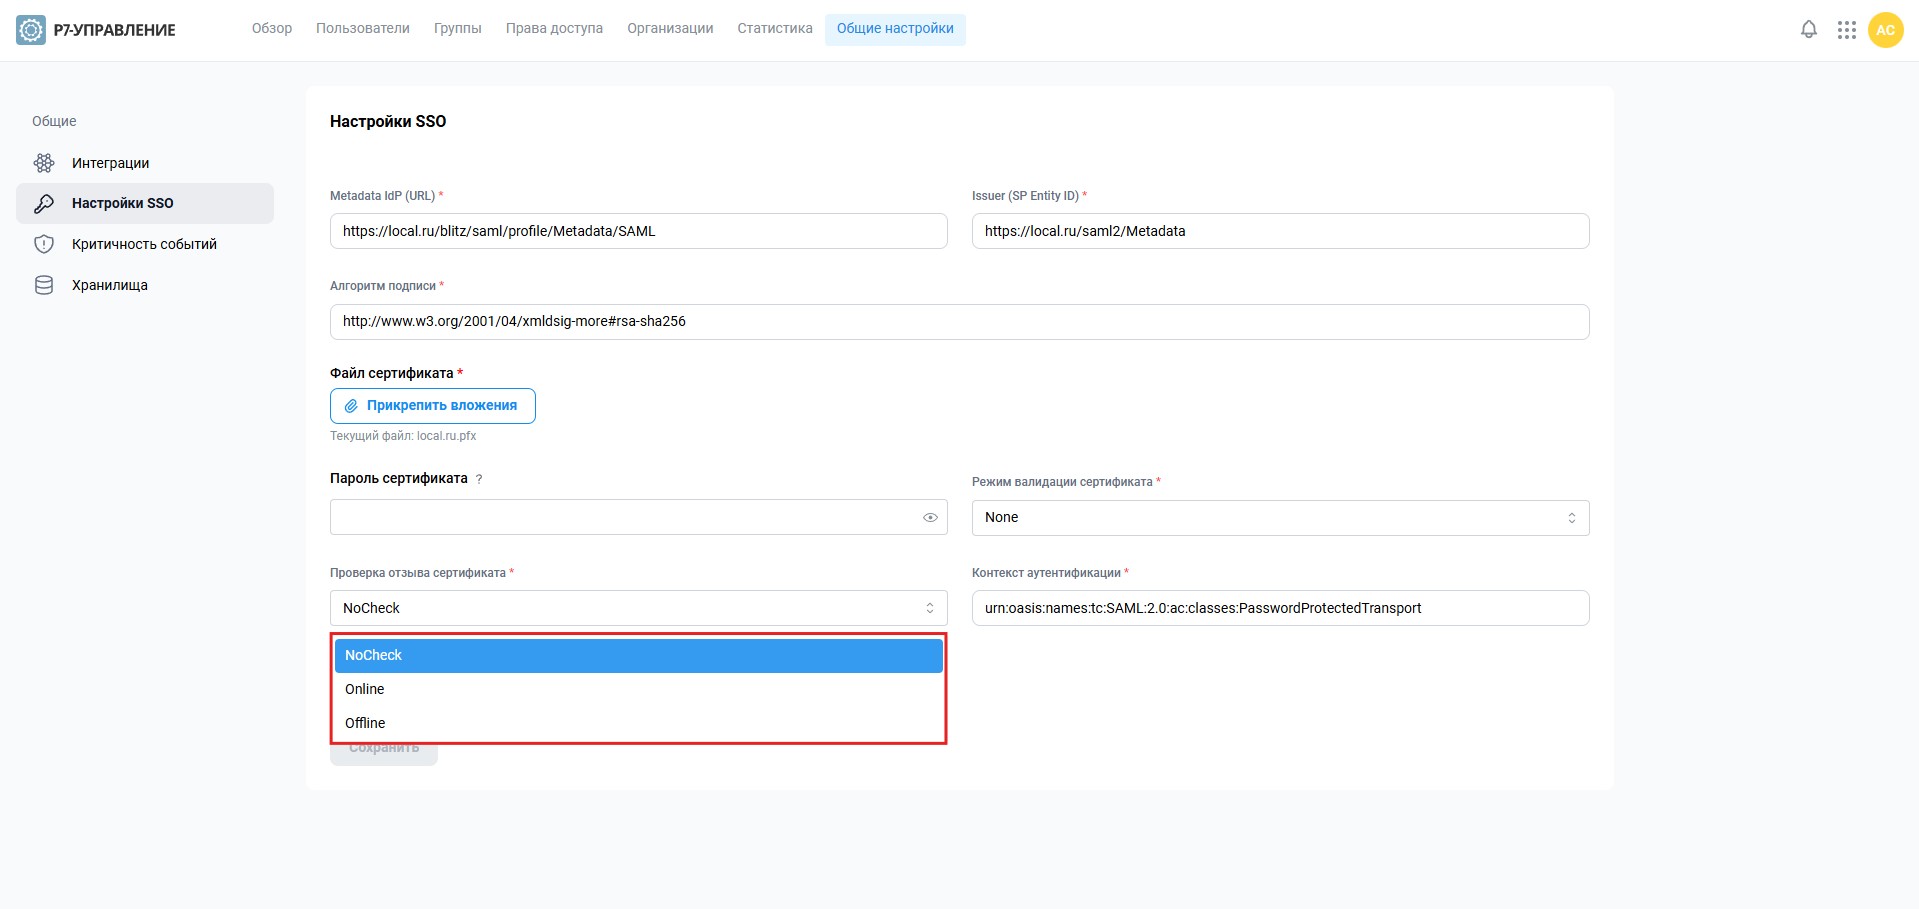Switch to the Группы tab
The width and height of the screenshot is (1919, 909).
457,29
